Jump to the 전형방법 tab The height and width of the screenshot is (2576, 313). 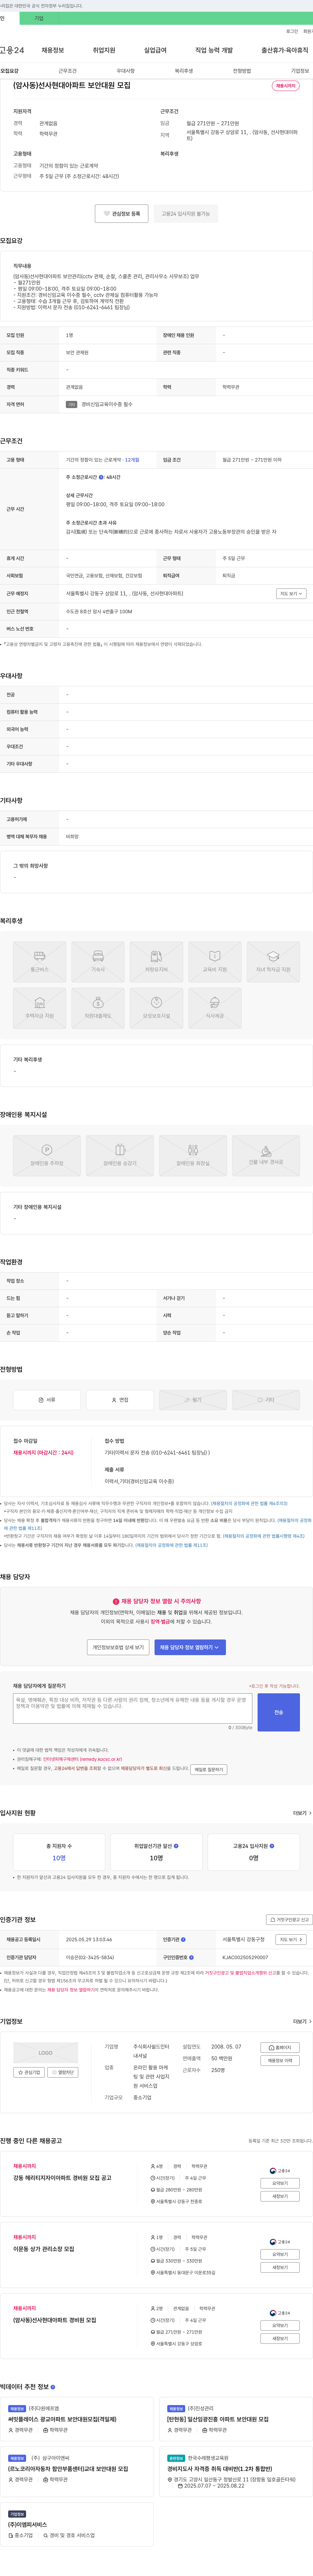pos(242,71)
